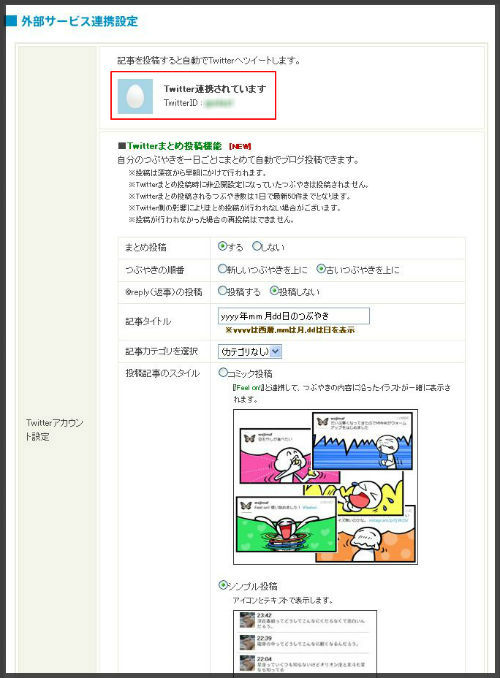The width and height of the screenshot is (500, 678).
Task: Click the 'TwitterID' label text
Action: [x=180, y=103]
